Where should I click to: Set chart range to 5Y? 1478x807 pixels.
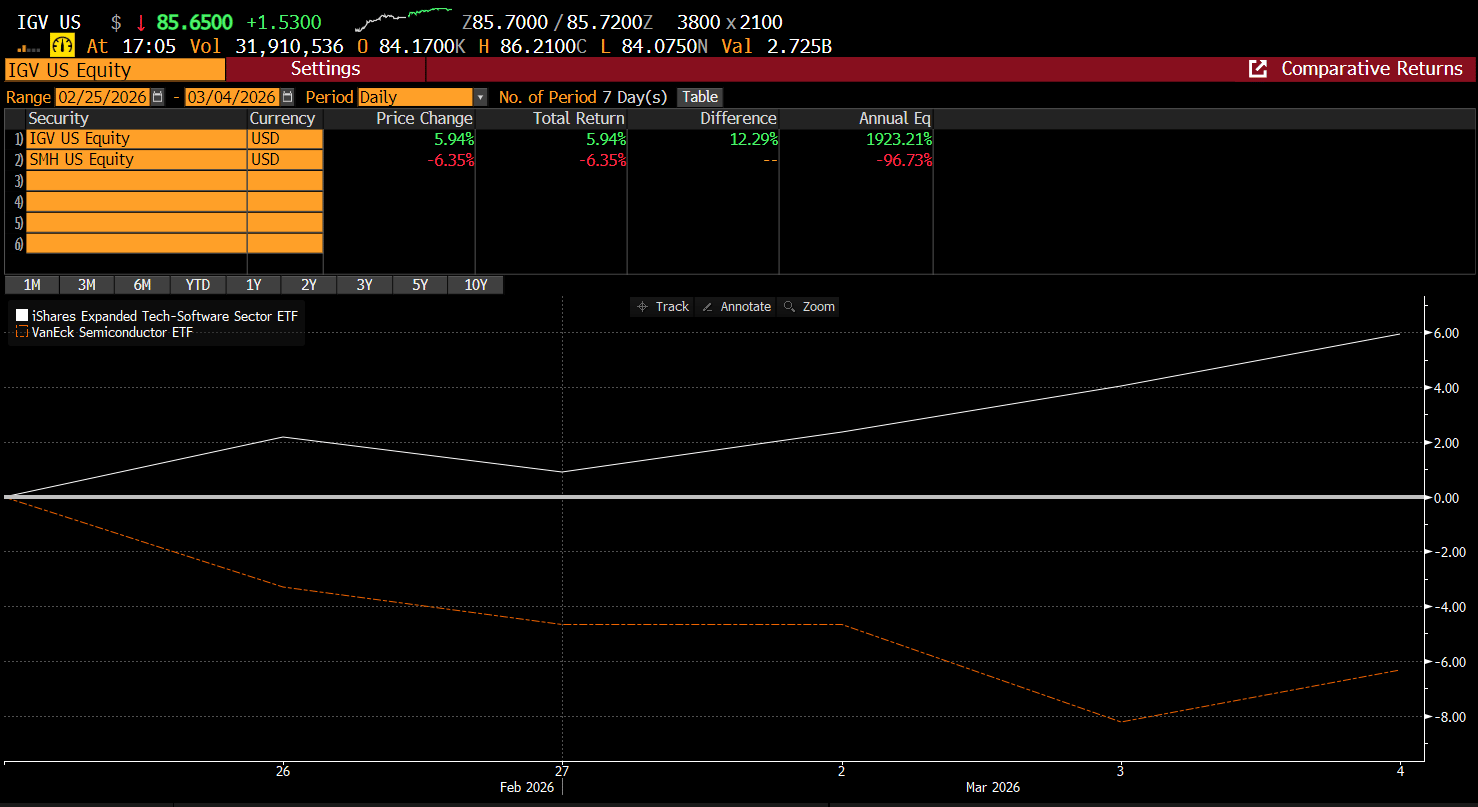coord(420,285)
